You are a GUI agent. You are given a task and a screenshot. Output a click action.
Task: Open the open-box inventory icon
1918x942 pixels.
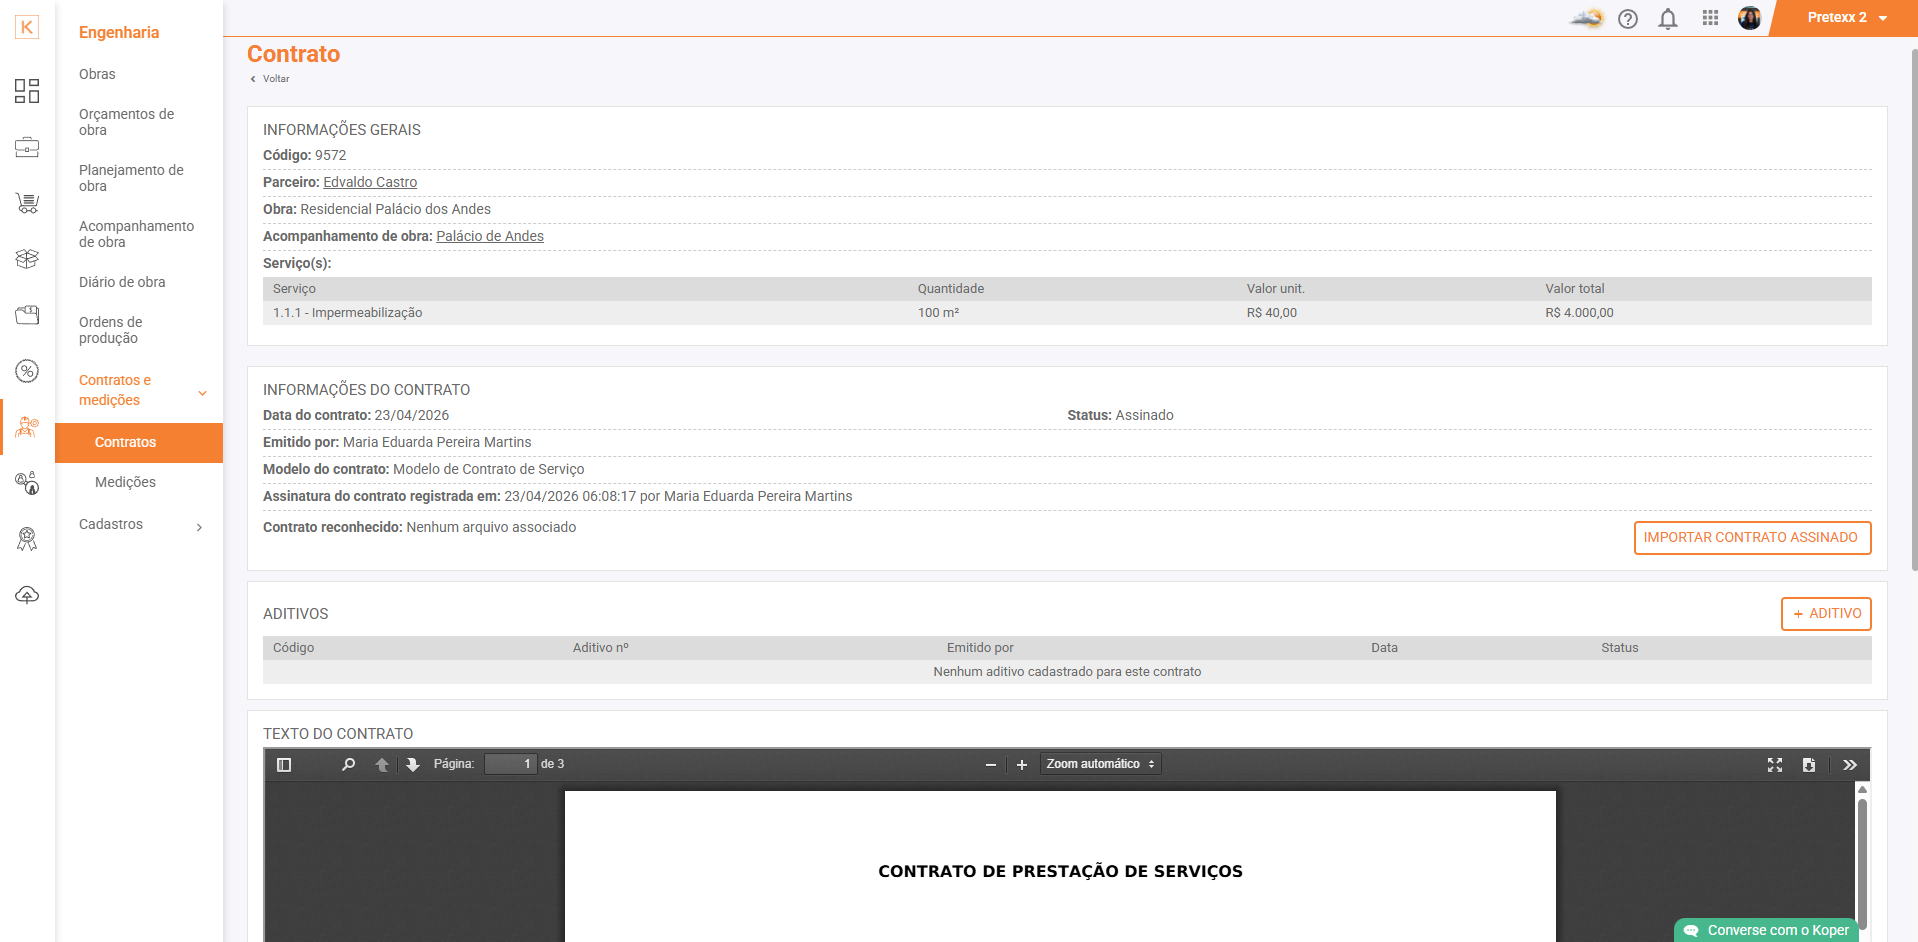[x=27, y=259]
